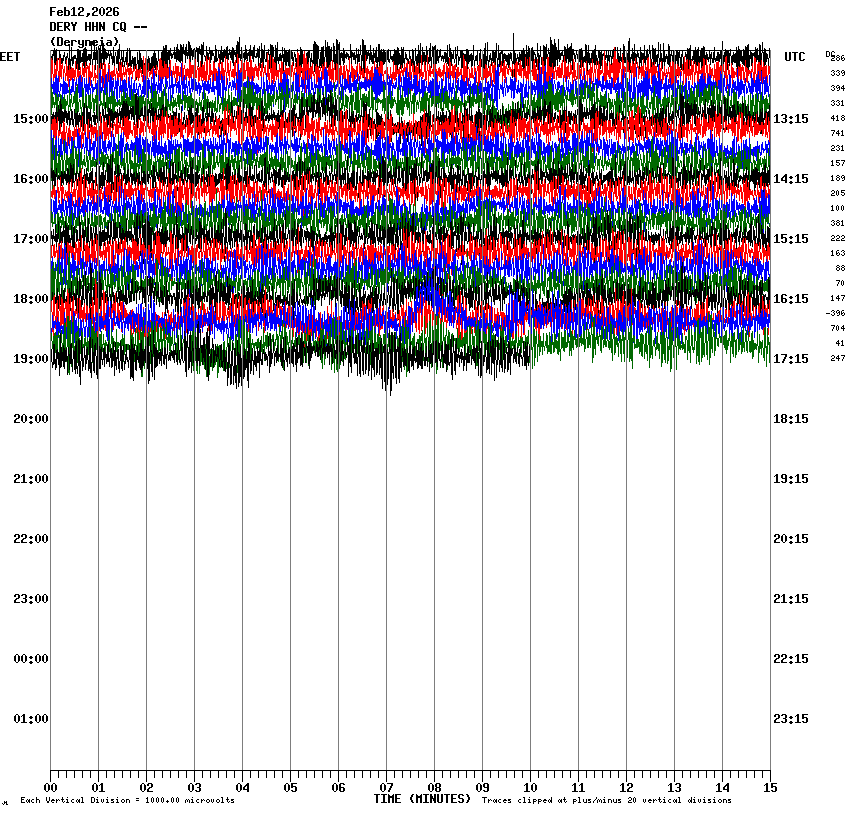Click the 19:00 EET time label
Viewport: 850px width, 814px height.
coord(30,359)
